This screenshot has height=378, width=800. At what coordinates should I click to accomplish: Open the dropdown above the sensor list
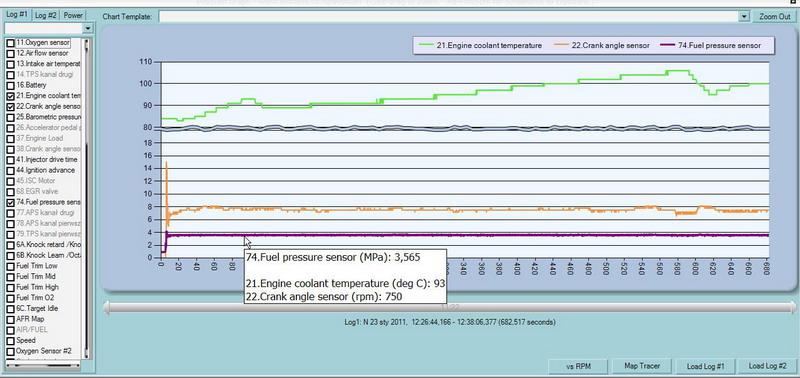tap(88, 28)
